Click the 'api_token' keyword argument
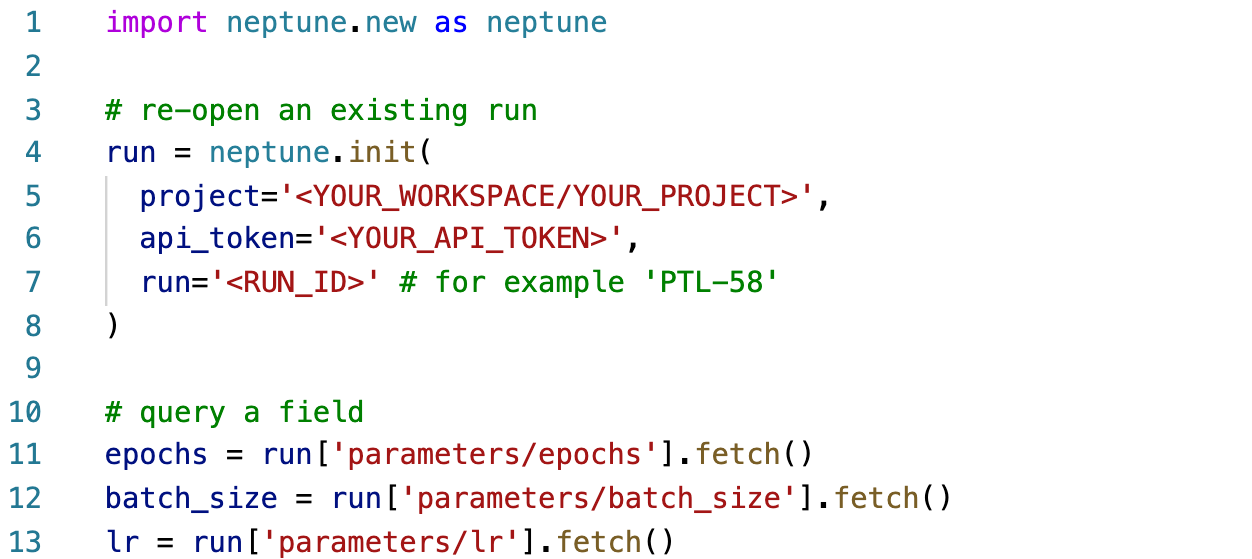 217,239
